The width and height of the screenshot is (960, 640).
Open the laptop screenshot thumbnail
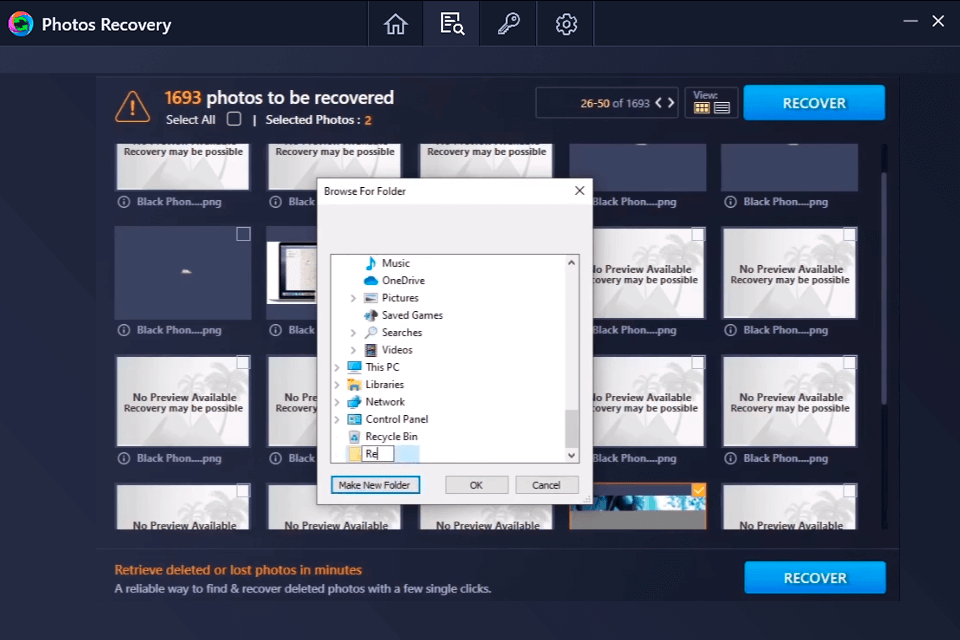pyautogui.click(x=292, y=273)
